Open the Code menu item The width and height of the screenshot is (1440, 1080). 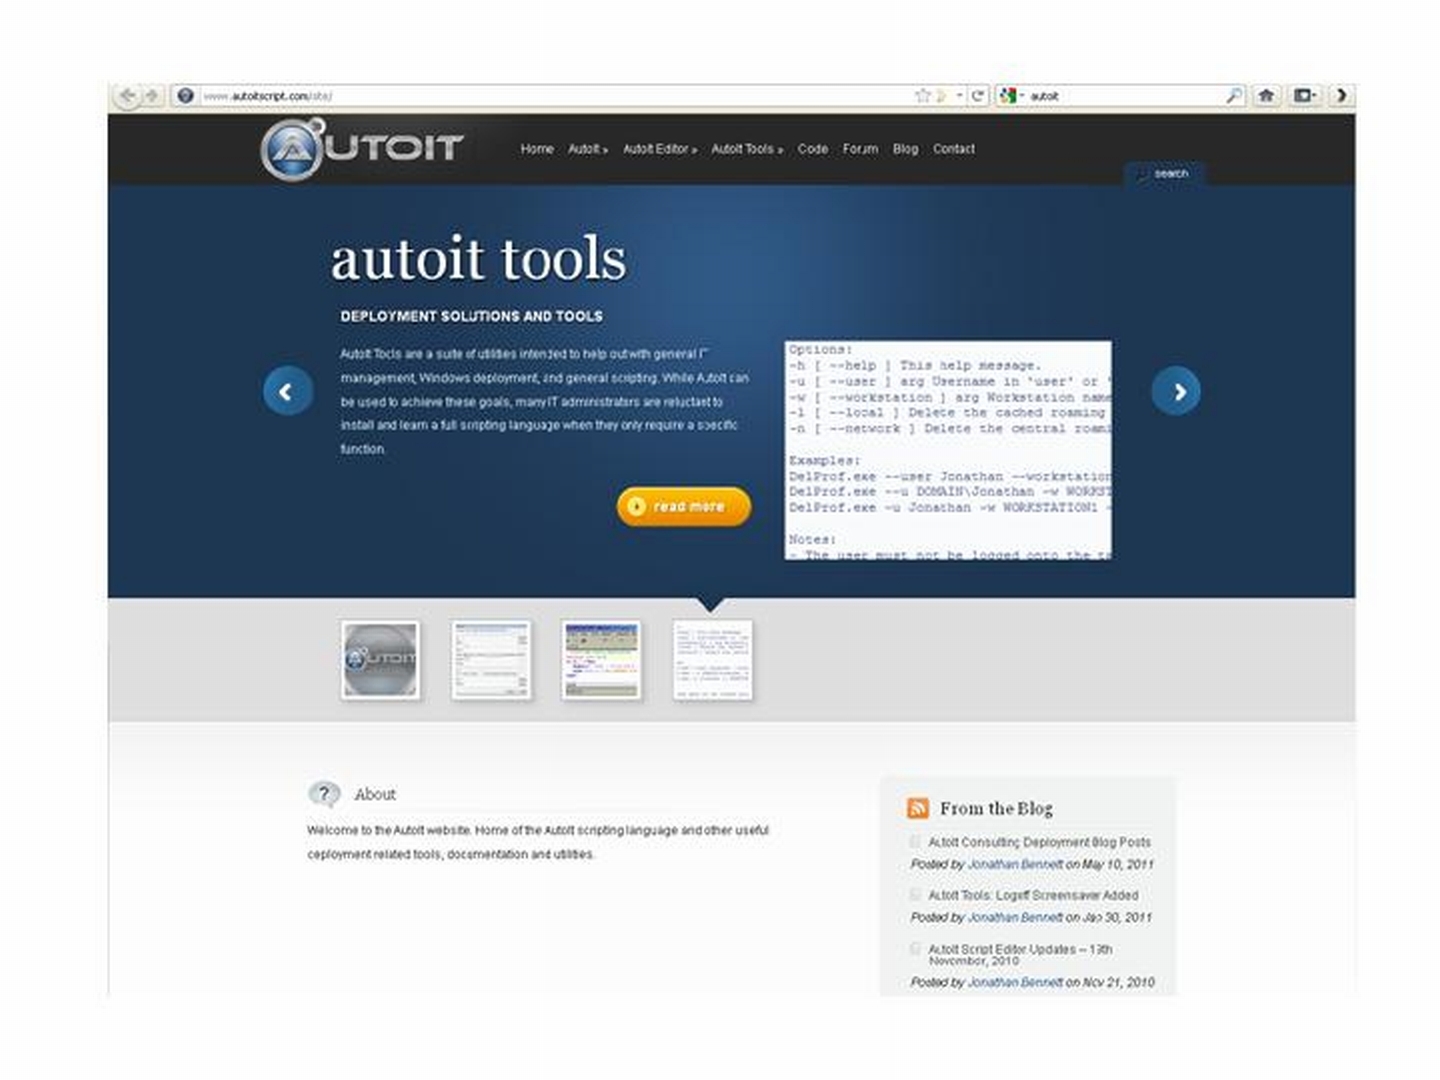(x=813, y=149)
